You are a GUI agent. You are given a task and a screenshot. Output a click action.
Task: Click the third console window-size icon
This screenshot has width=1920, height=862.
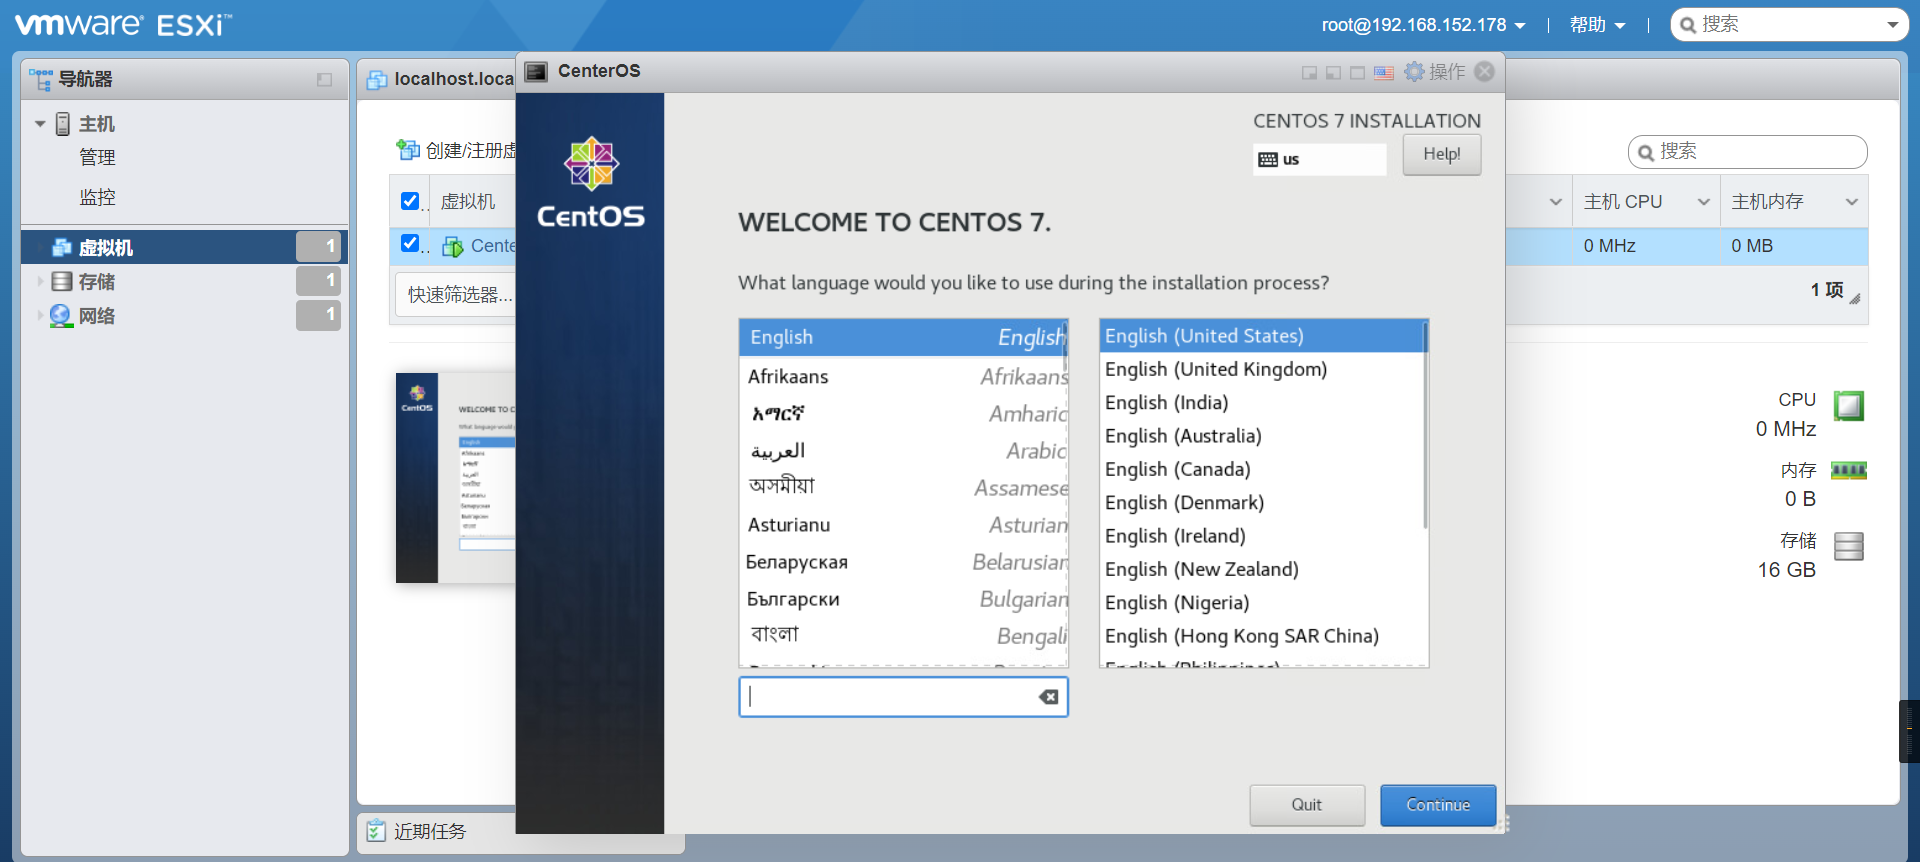(x=1357, y=72)
